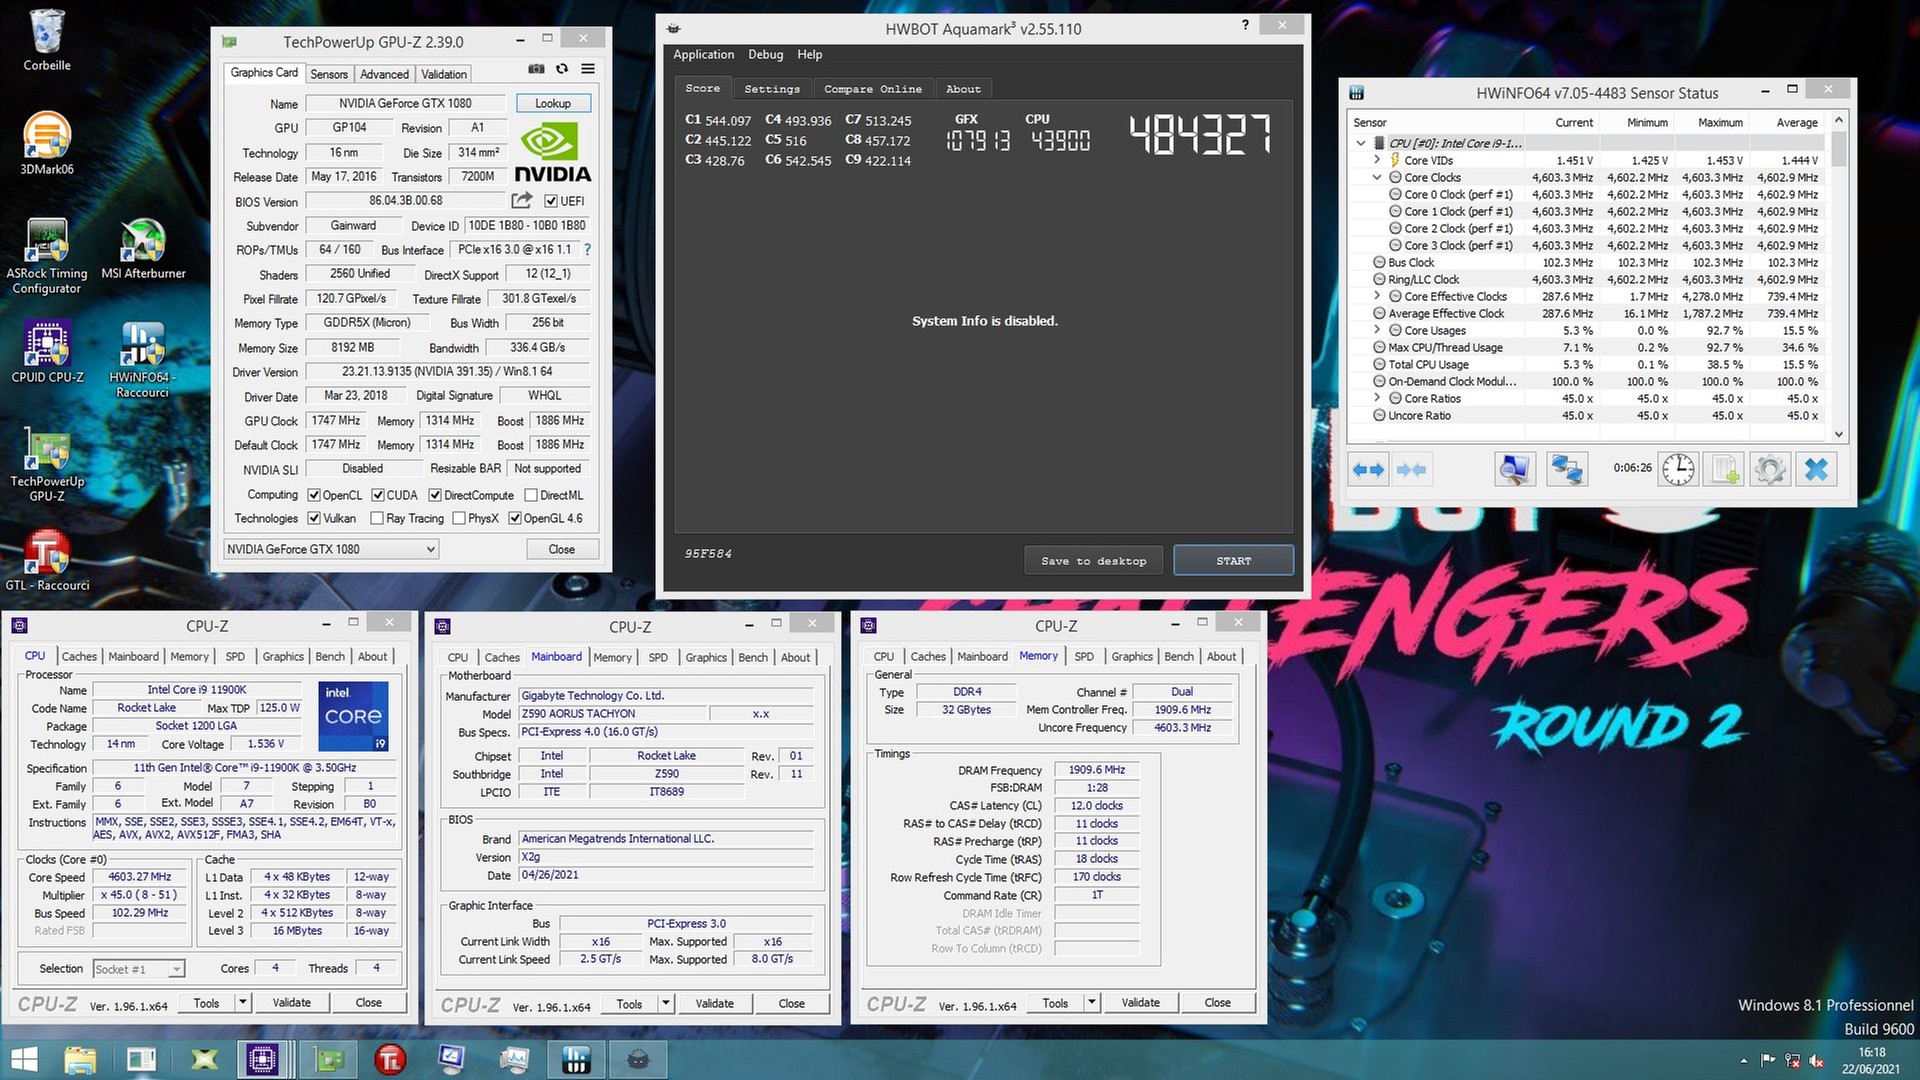Click Lookup button in GPU-Z
The width and height of the screenshot is (1920, 1080).
click(x=553, y=103)
